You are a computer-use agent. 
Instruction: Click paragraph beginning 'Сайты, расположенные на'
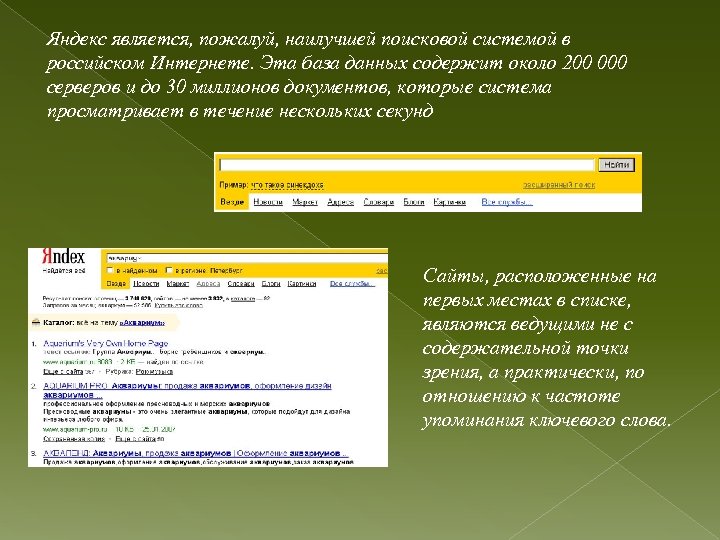click(x=546, y=348)
